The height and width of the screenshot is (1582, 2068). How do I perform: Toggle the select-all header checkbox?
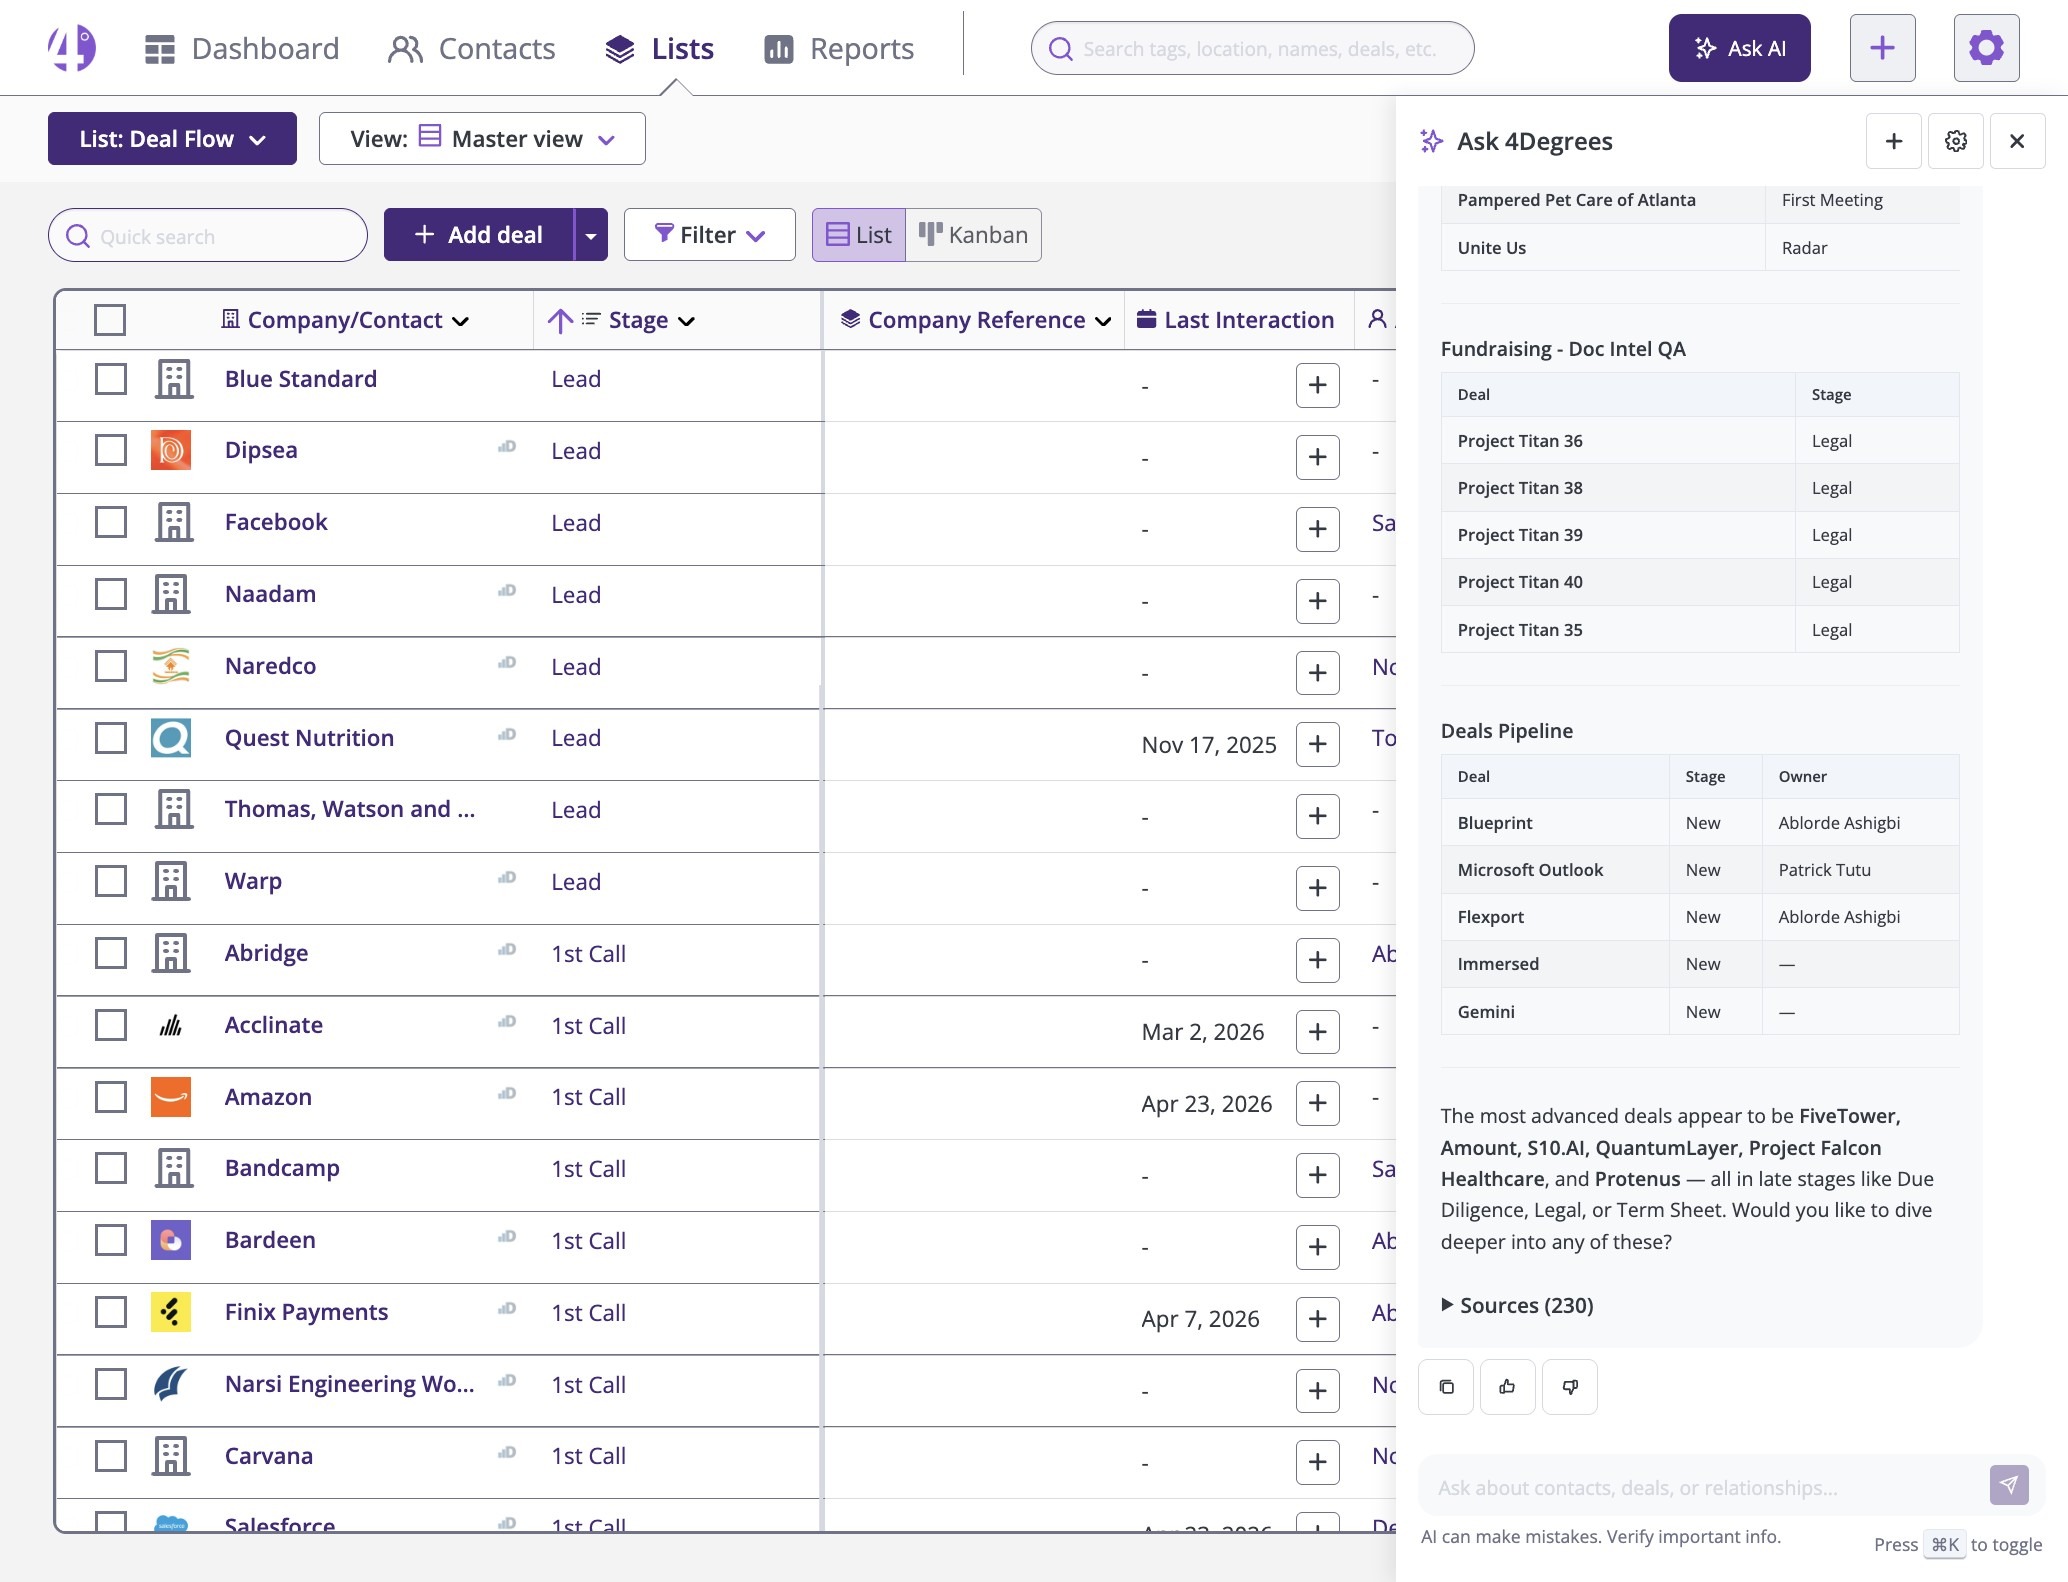(110, 320)
